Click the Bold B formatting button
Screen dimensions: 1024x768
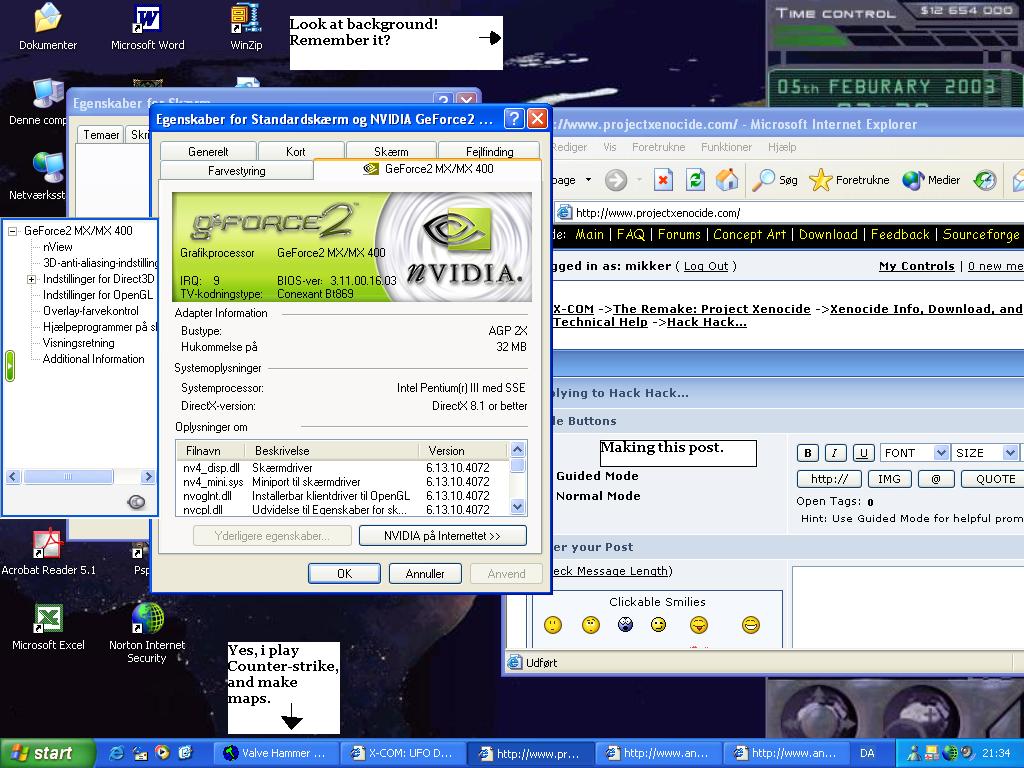click(x=808, y=453)
